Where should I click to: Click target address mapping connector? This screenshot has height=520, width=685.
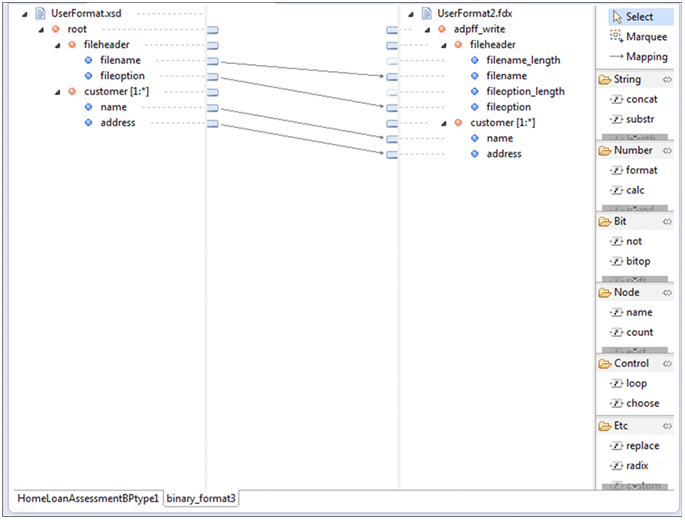pos(392,155)
